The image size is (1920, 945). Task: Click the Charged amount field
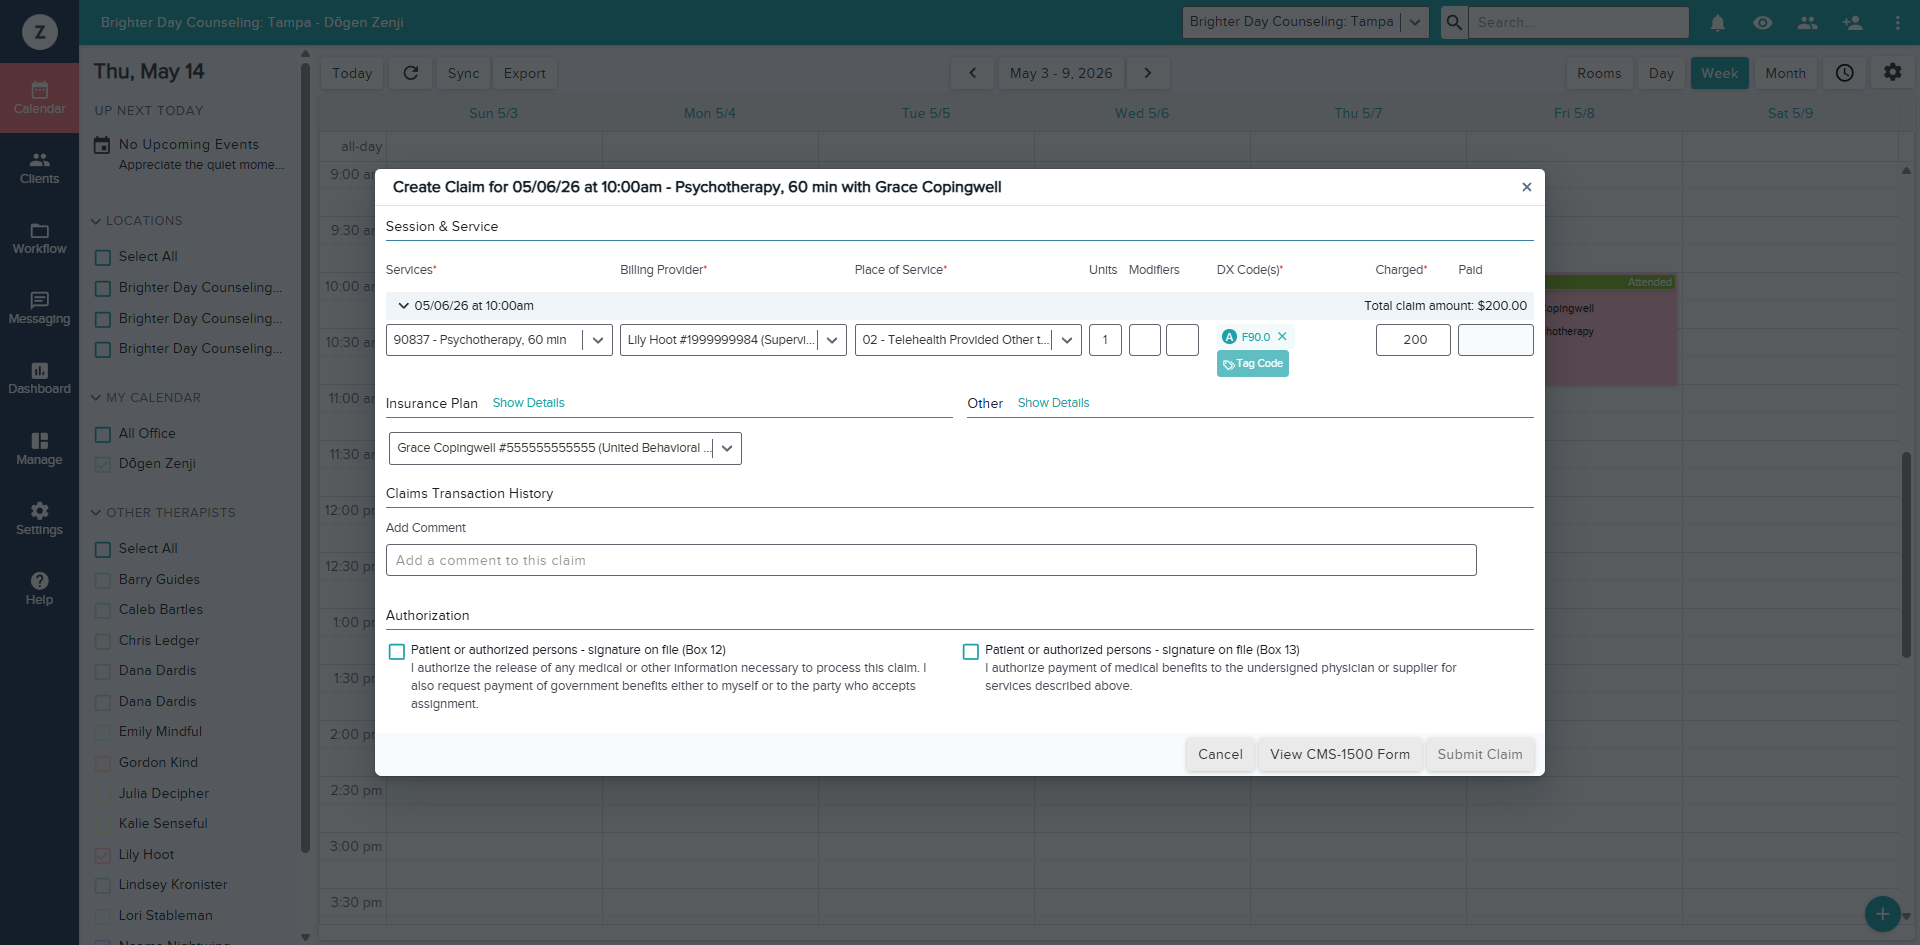point(1413,340)
